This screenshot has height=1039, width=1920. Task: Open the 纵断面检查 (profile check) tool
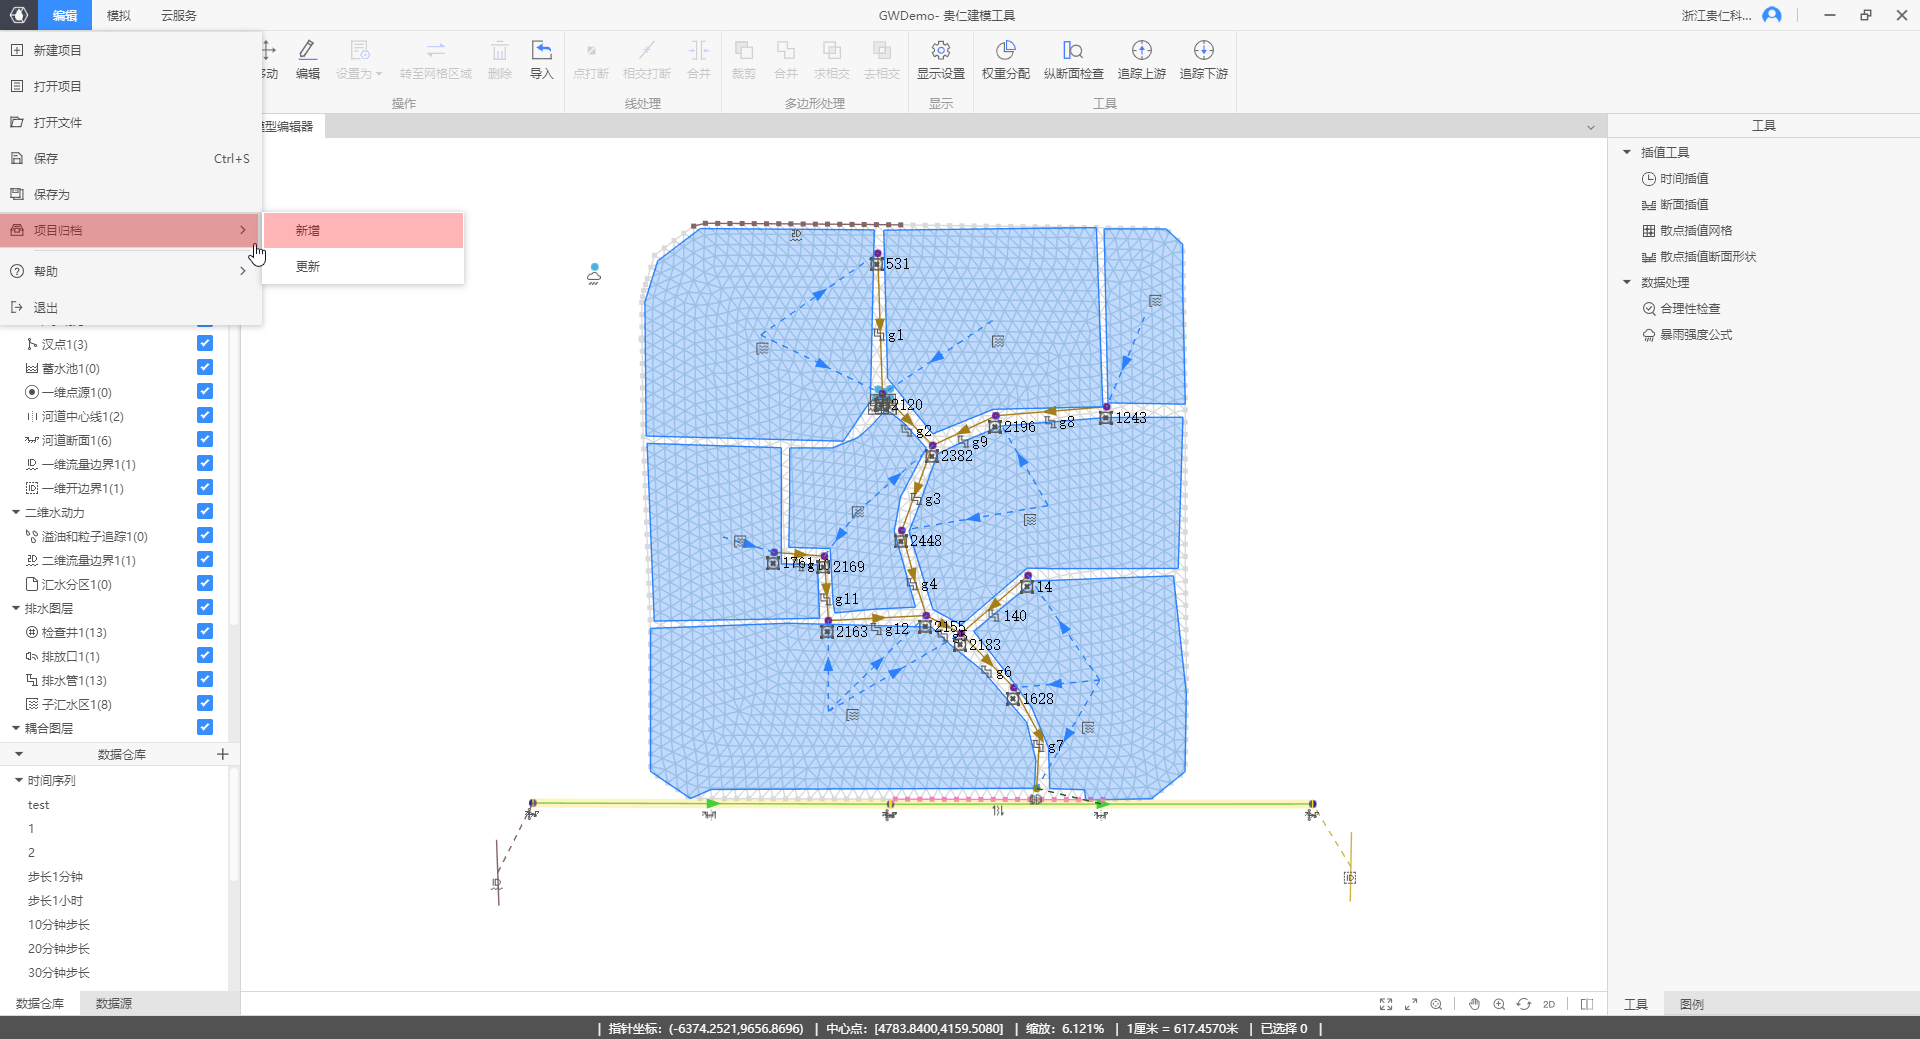click(x=1073, y=50)
